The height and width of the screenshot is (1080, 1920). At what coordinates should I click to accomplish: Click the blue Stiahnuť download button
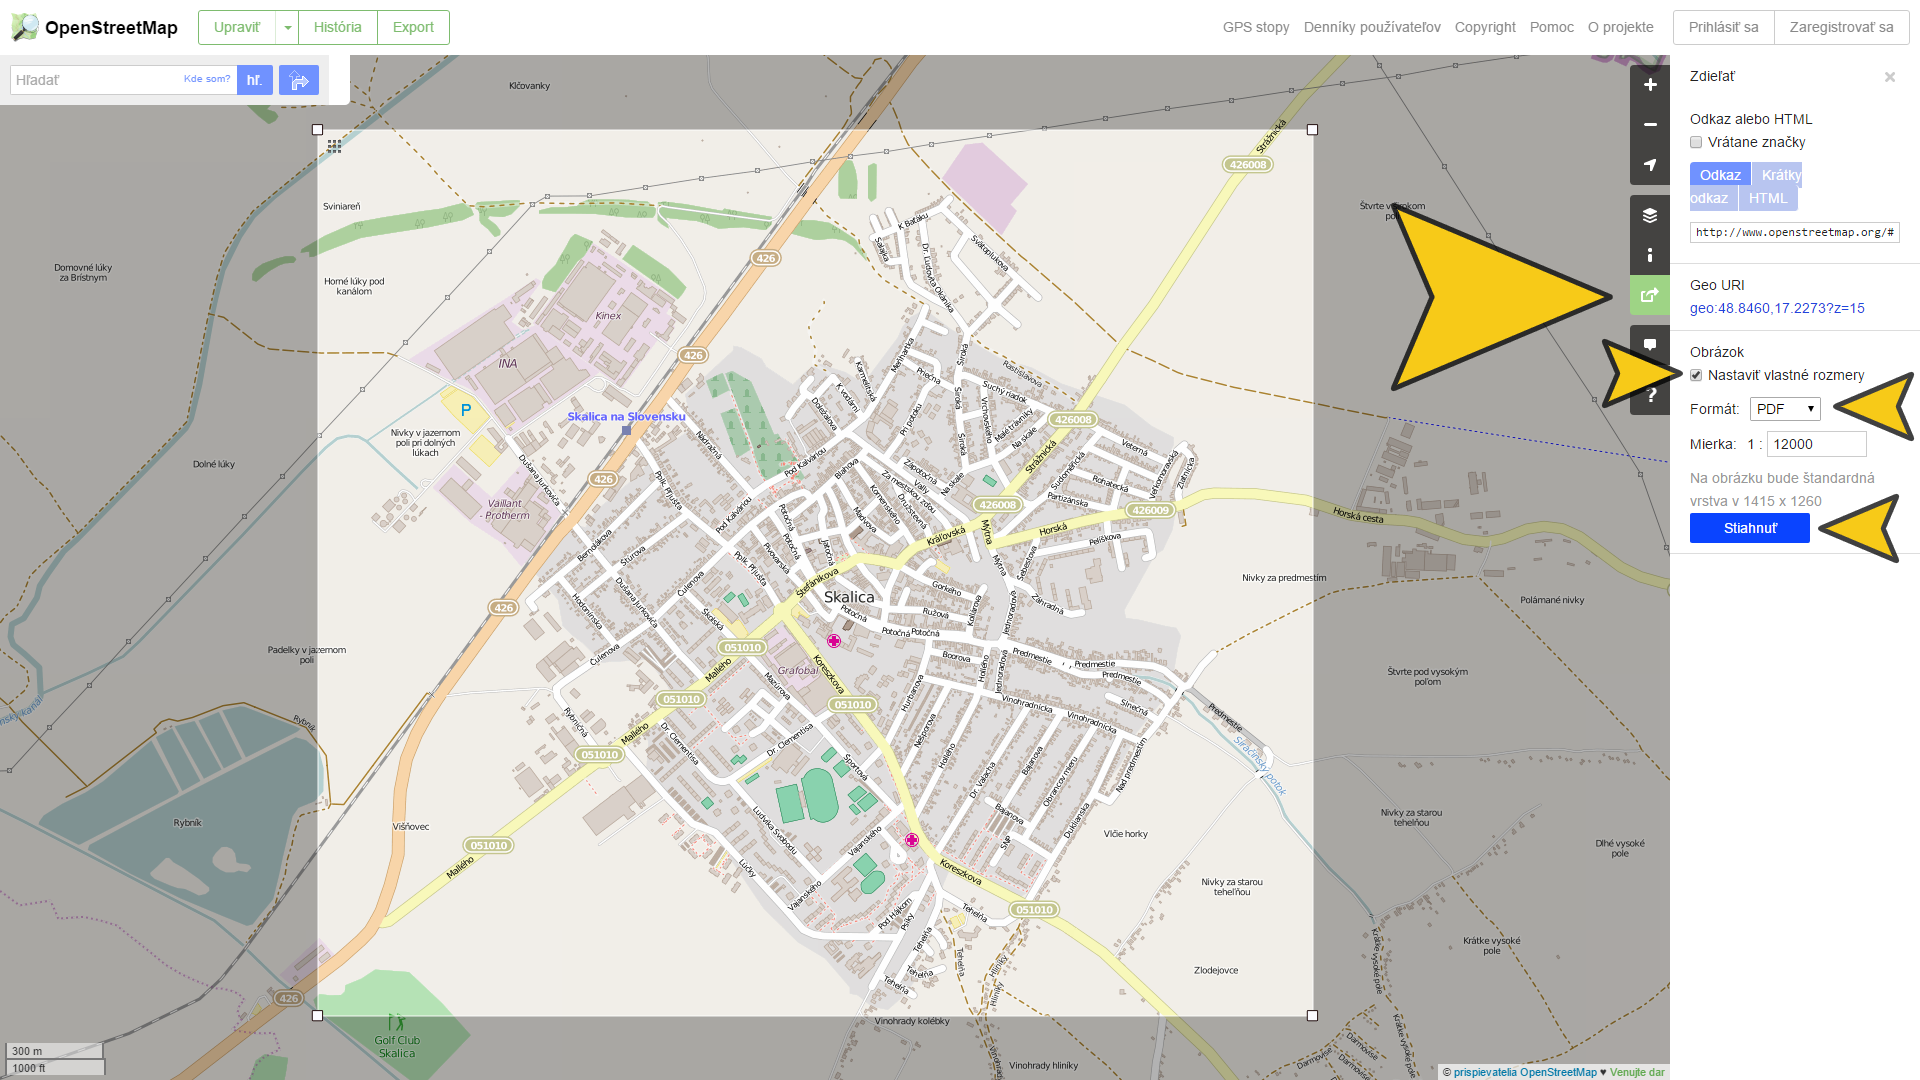coord(1750,528)
